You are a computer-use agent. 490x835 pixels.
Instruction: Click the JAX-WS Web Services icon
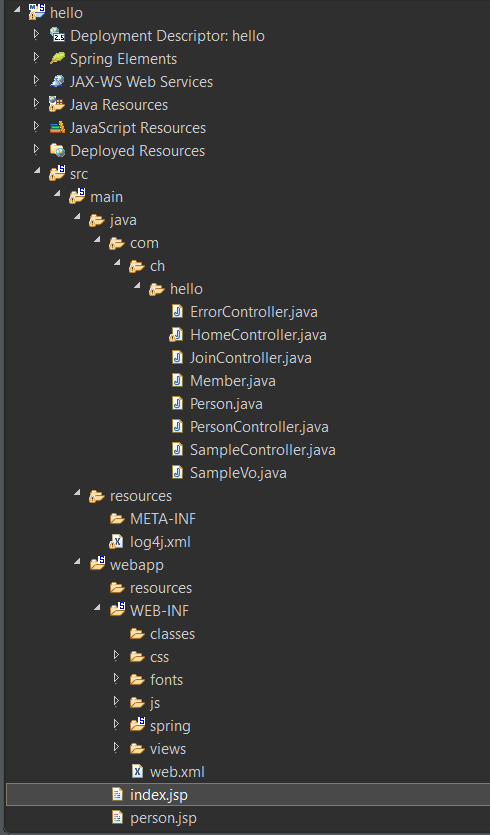click(57, 81)
